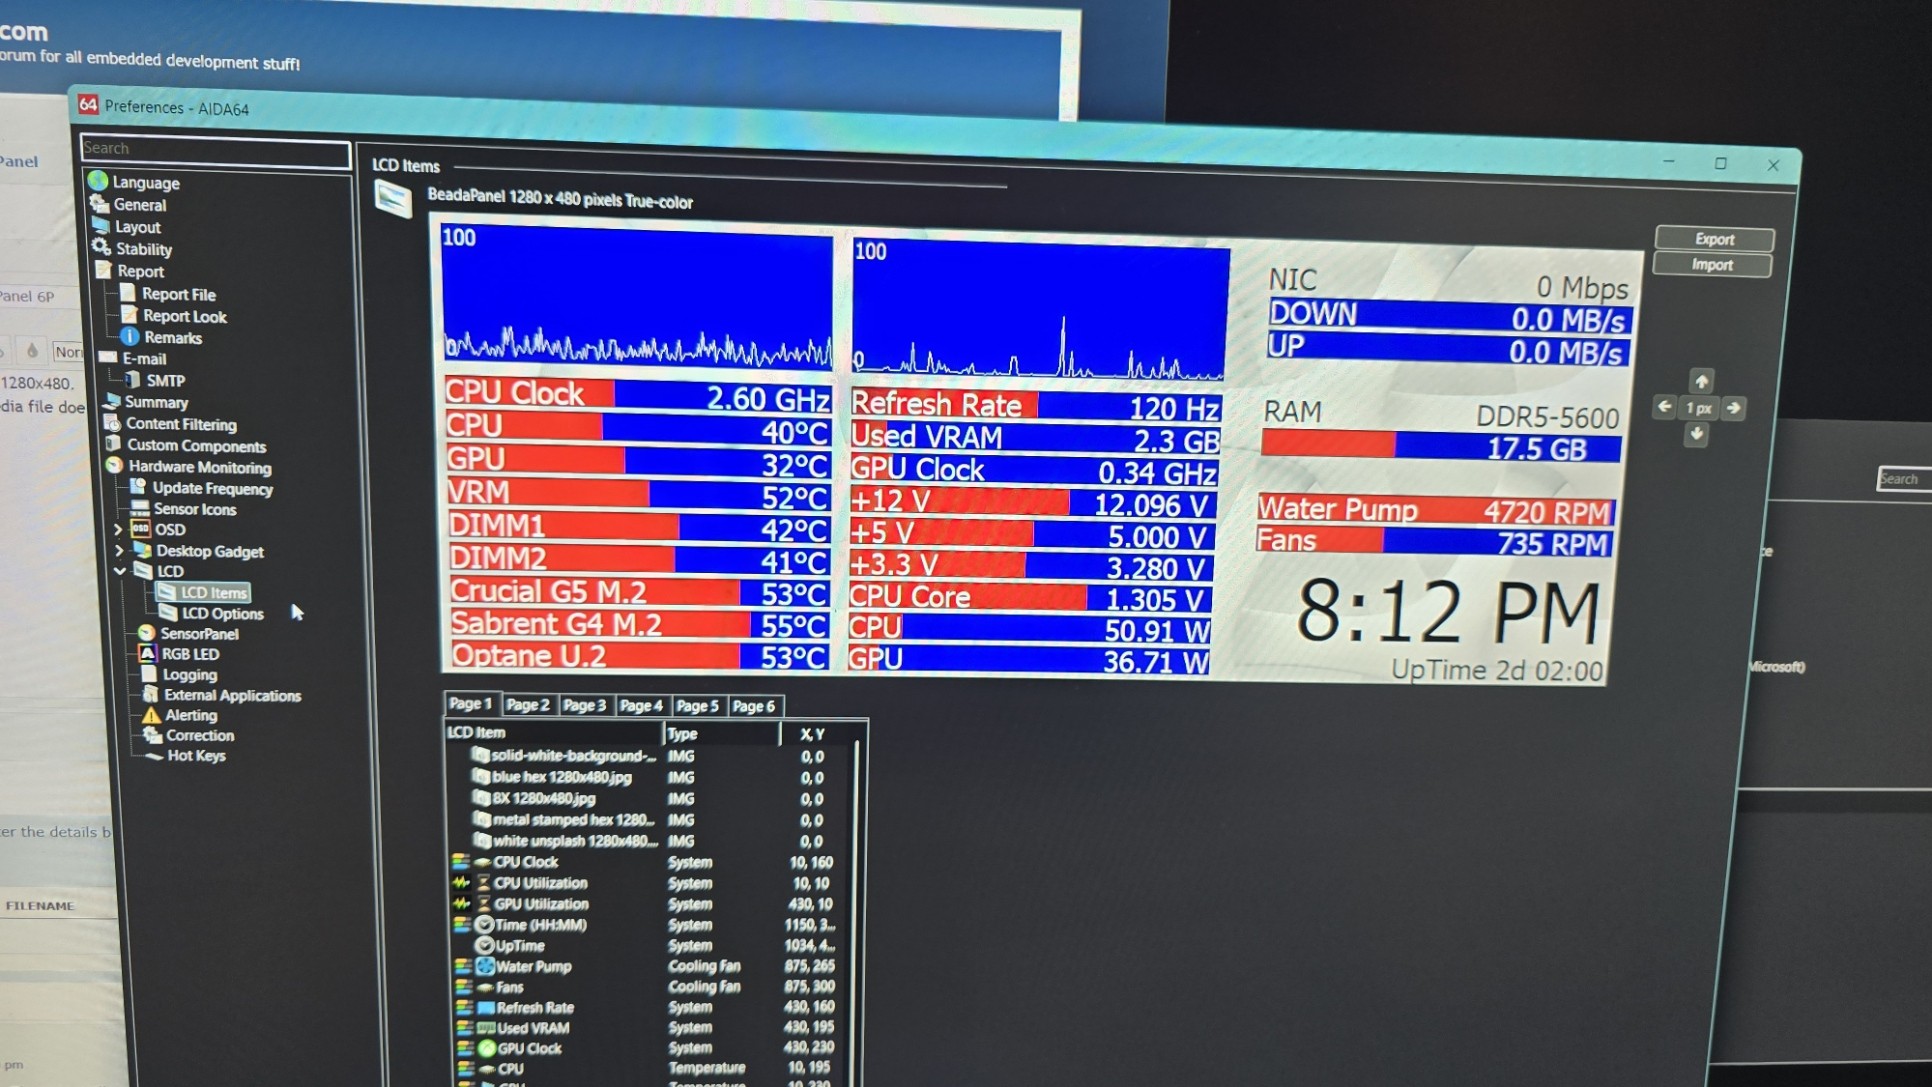This screenshot has width=1932, height=1087.
Task: Collapse the LCD tree node
Action: tap(119, 571)
